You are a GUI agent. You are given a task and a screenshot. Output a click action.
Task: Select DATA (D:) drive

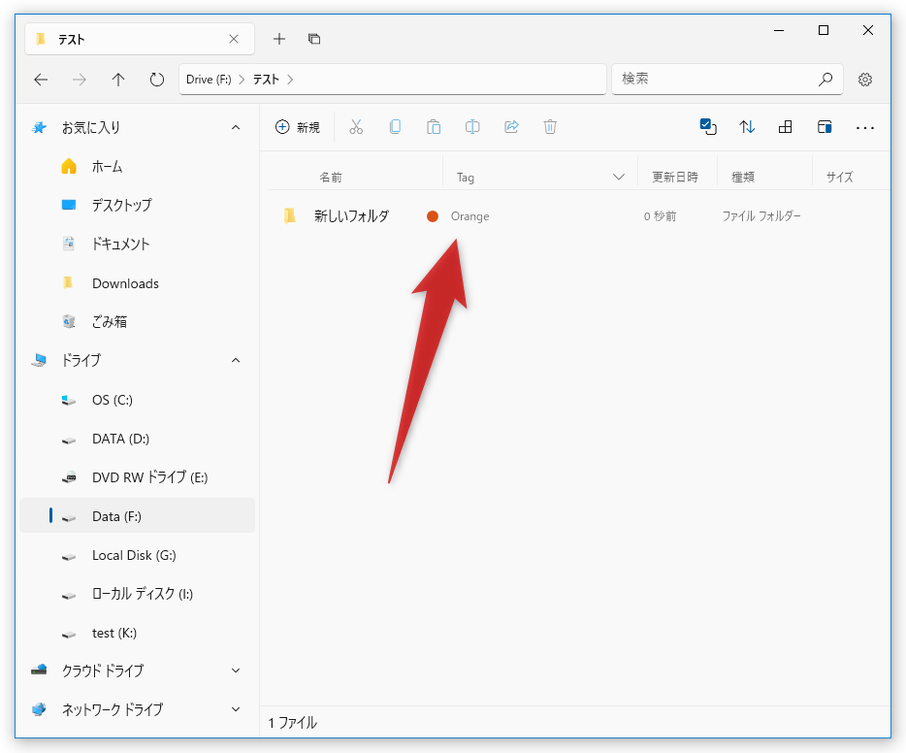pos(138,439)
